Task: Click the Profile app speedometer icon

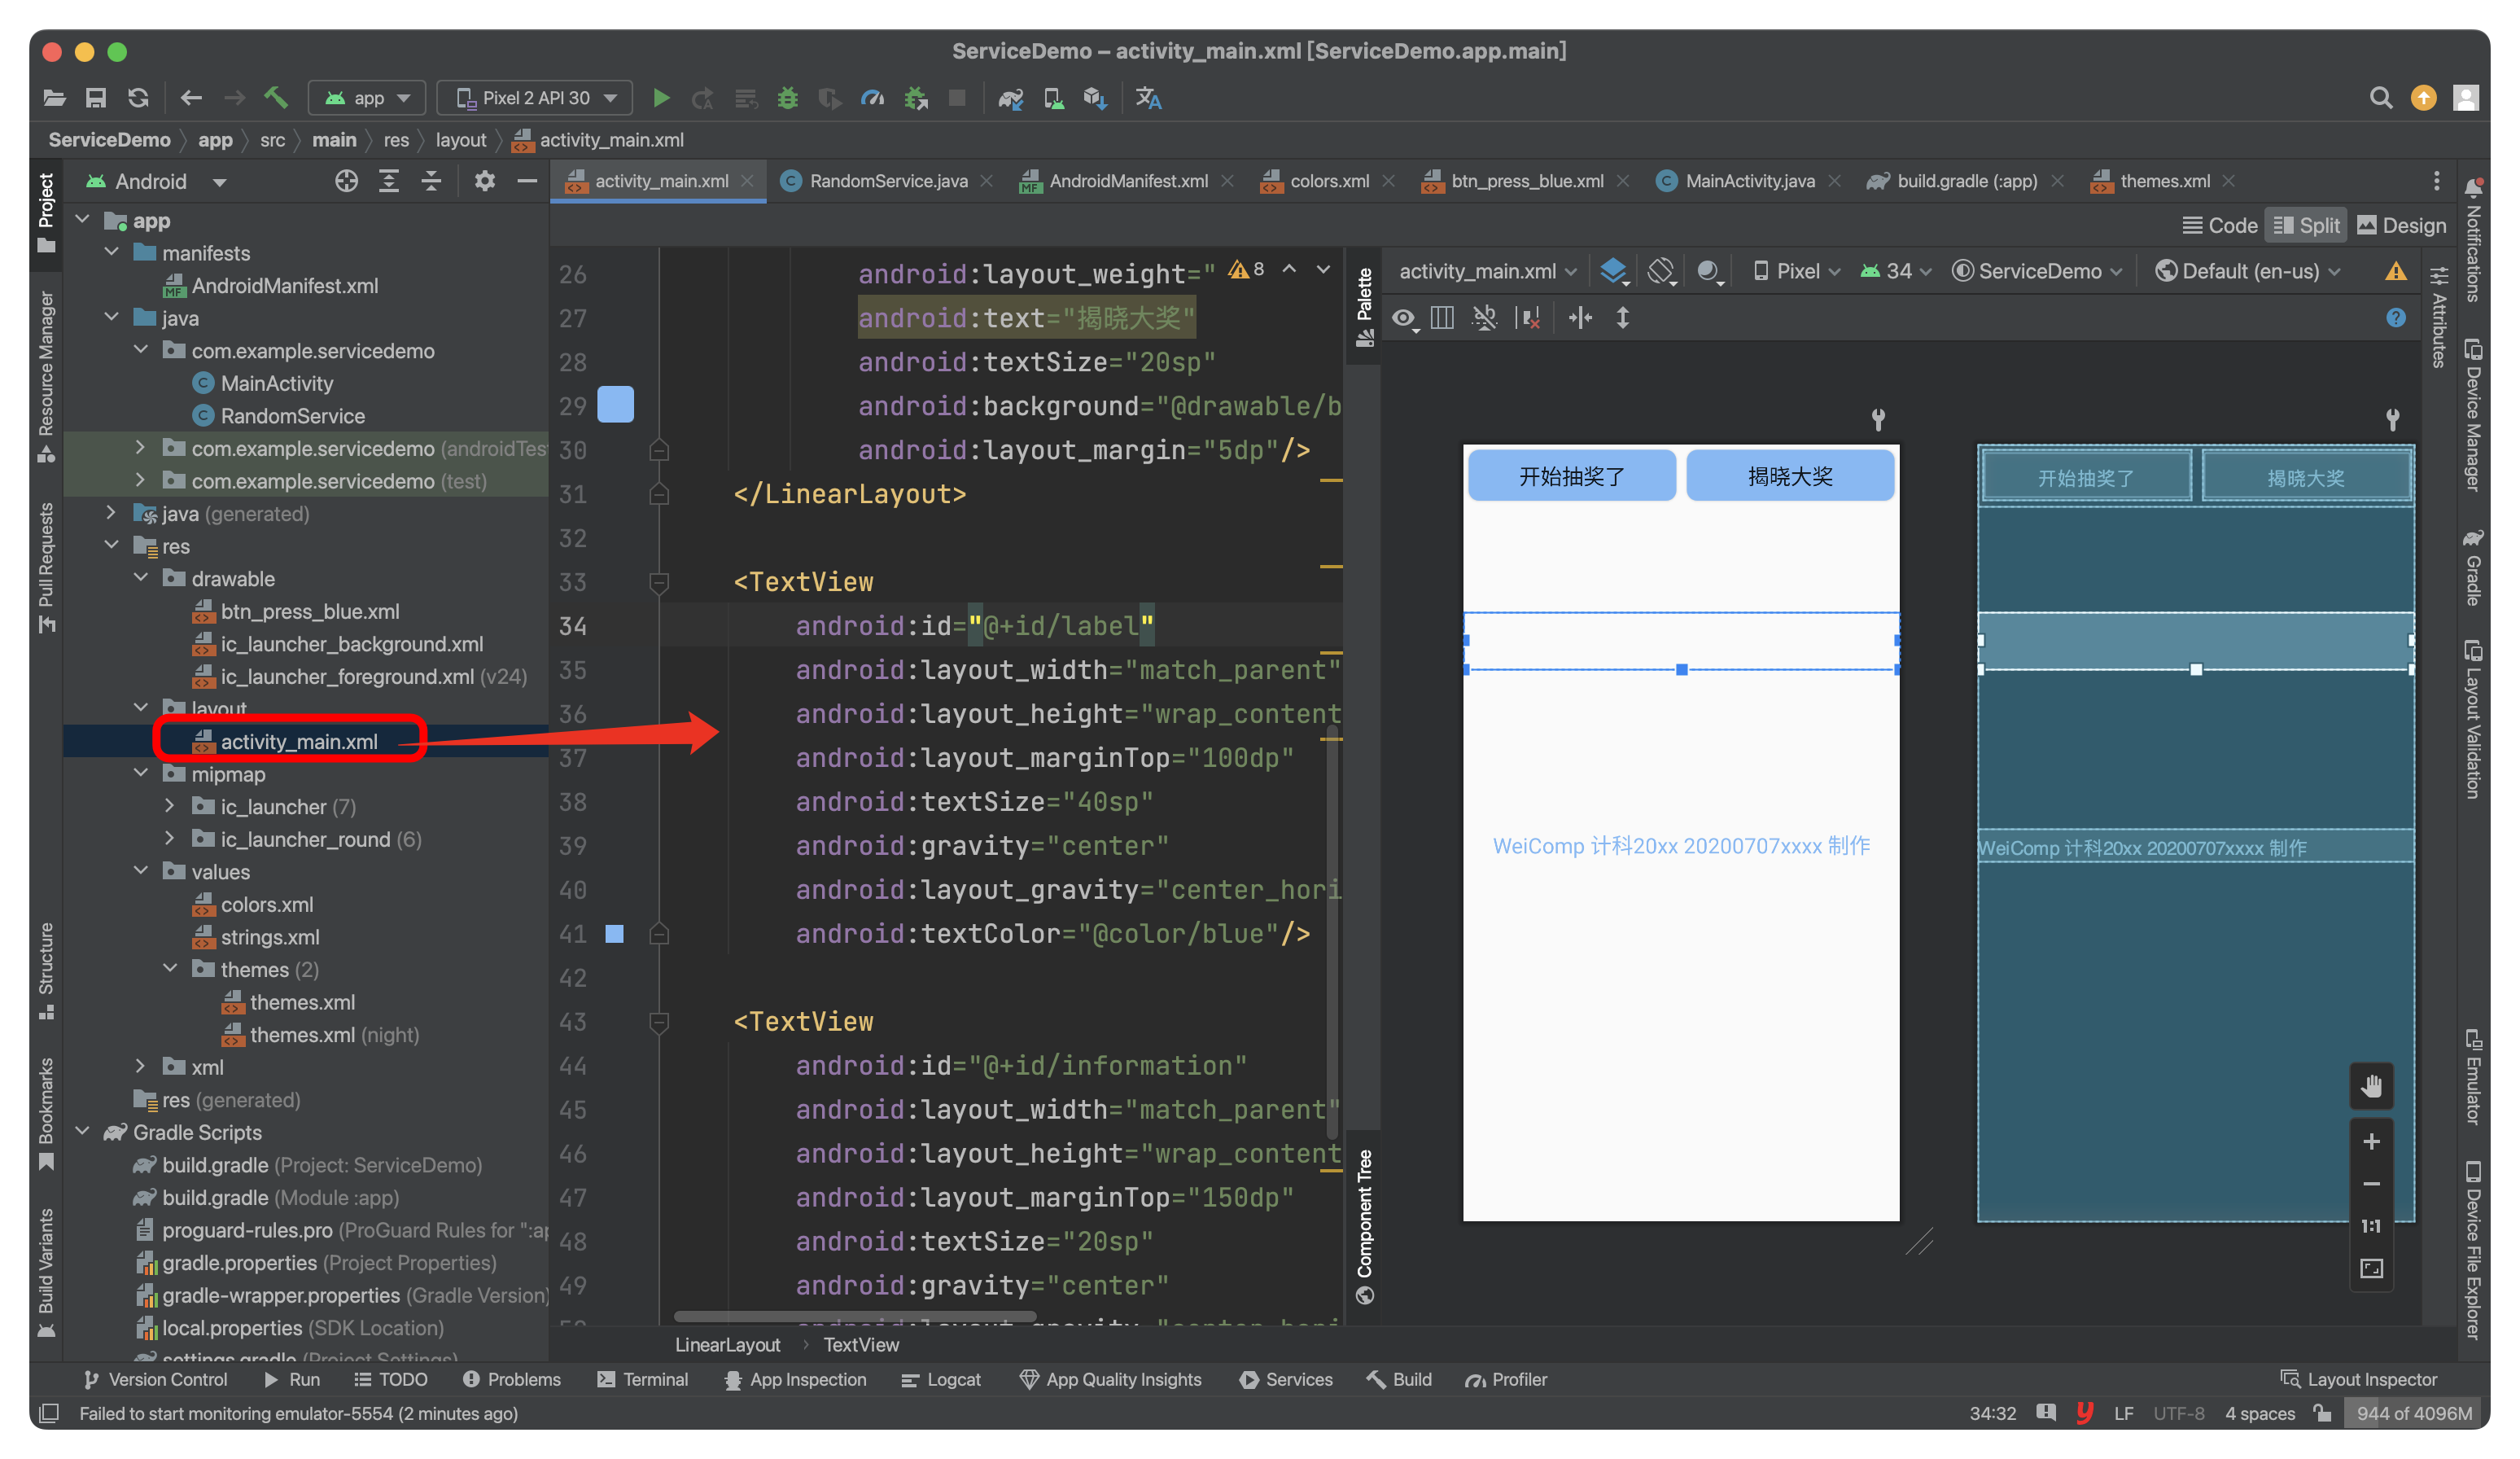Action: [873, 98]
